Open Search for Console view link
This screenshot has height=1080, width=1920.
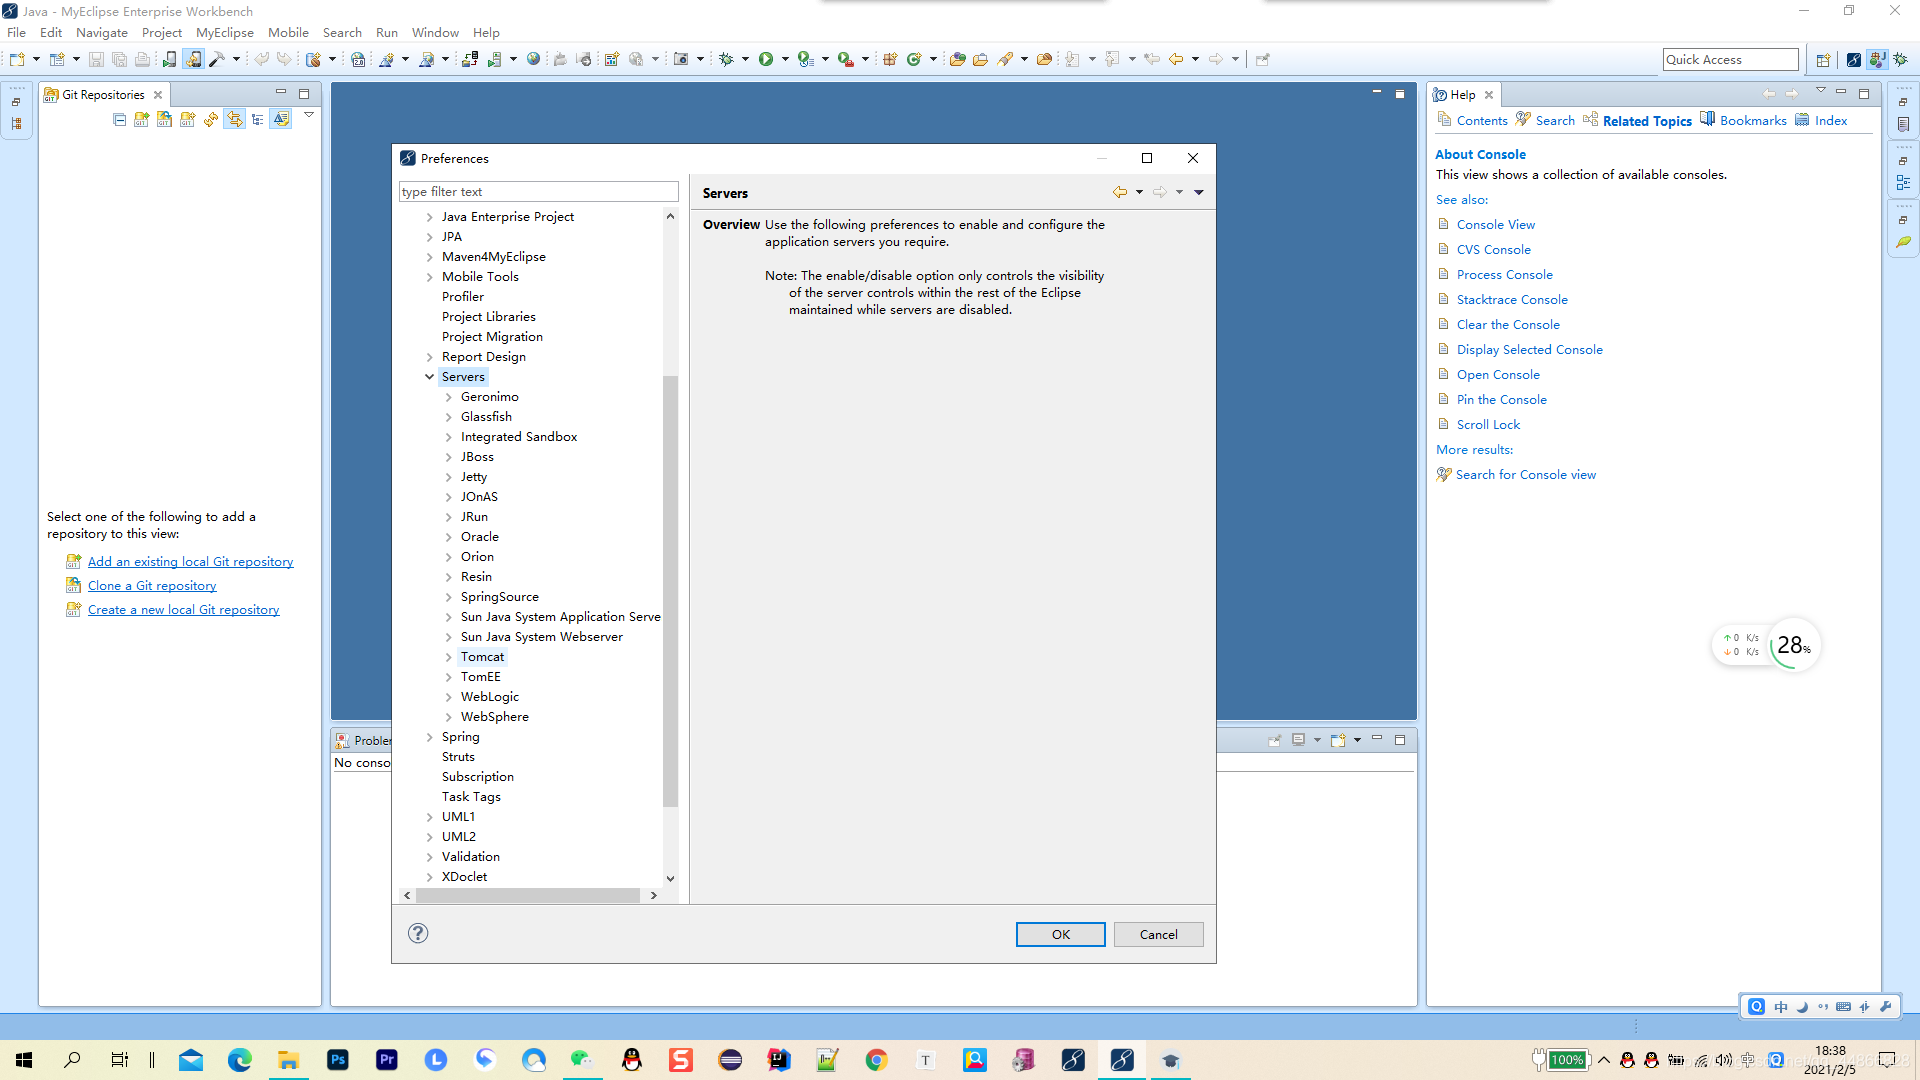tap(1526, 475)
